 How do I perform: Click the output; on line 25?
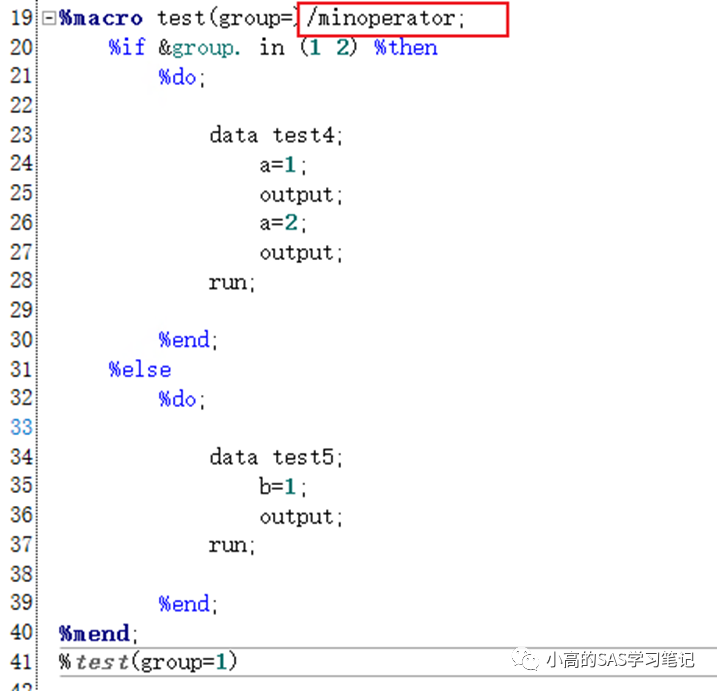pyautogui.click(x=301, y=194)
